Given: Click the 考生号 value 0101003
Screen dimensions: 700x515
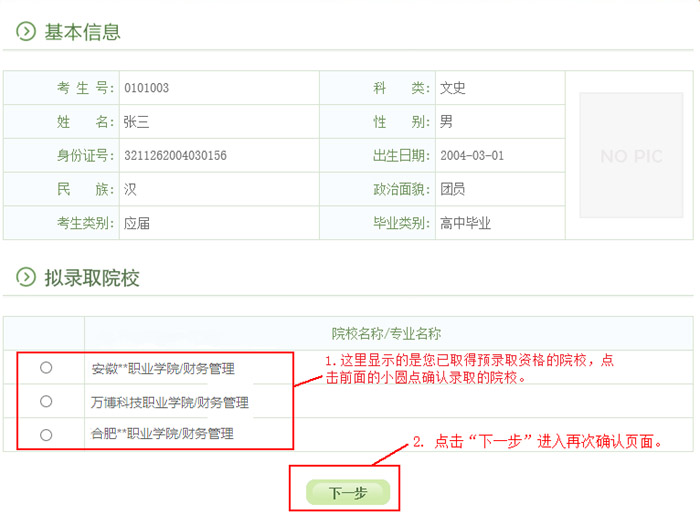Looking at the screenshot, I should coord(146,88).
